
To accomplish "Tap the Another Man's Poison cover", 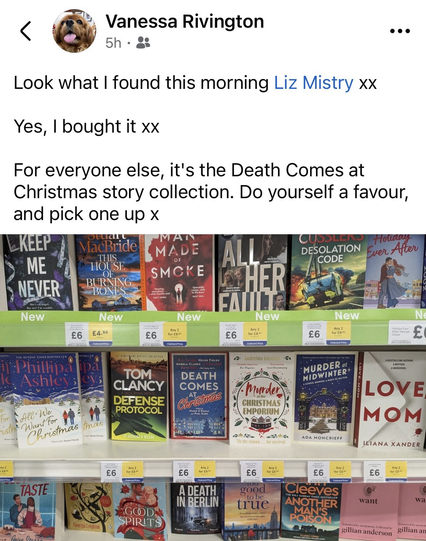I will click(311, 510).
